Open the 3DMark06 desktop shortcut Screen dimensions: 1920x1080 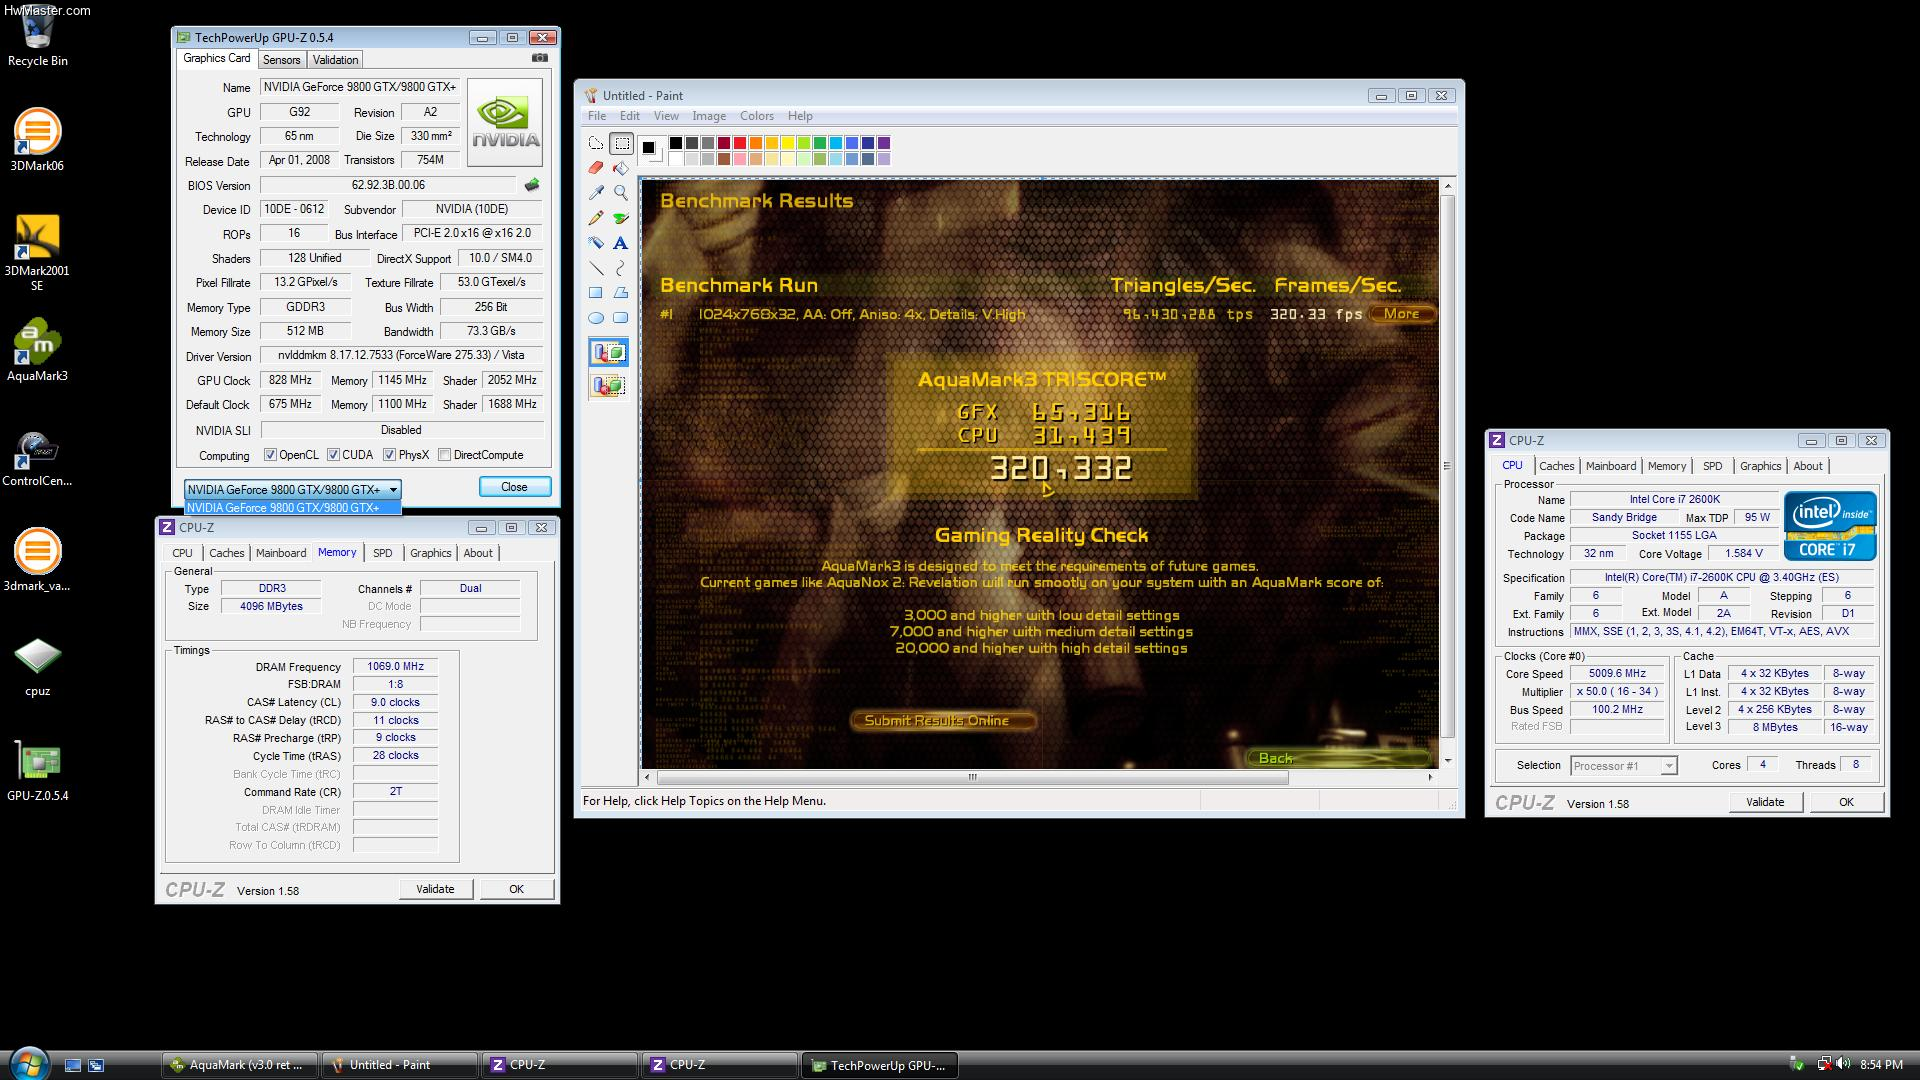37,141
